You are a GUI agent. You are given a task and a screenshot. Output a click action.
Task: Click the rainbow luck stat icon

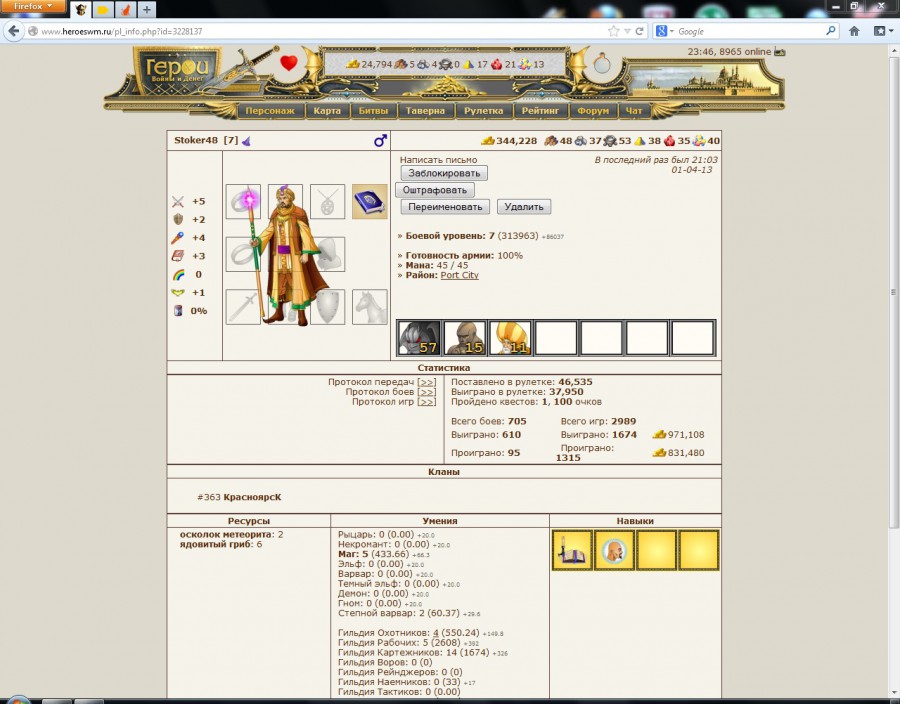pos(179,274)
